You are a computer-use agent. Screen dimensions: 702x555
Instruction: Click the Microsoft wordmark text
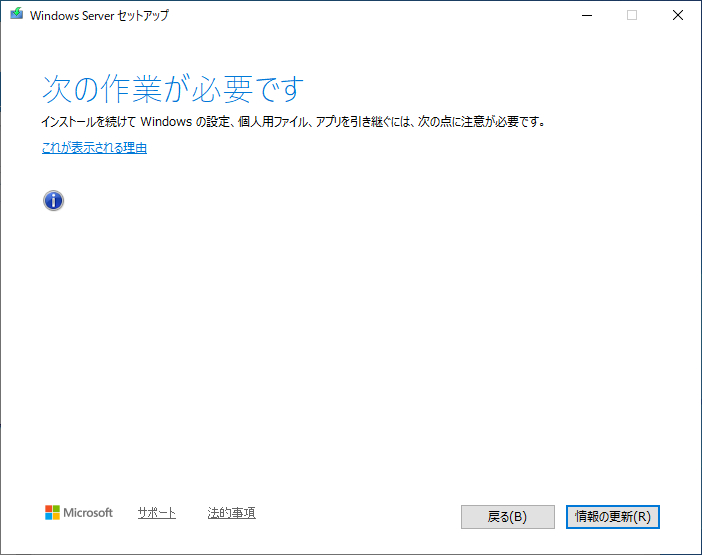[x=89, y=513]
